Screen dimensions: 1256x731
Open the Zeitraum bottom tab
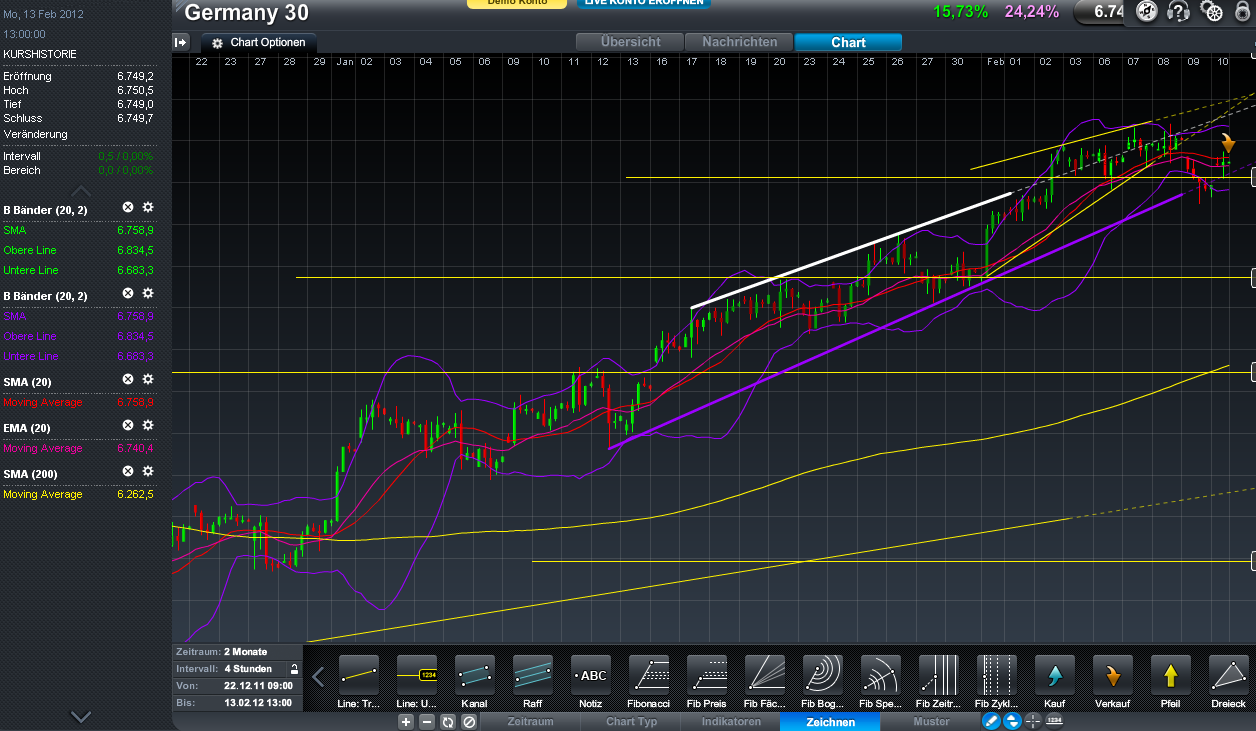tap(530, 721)
